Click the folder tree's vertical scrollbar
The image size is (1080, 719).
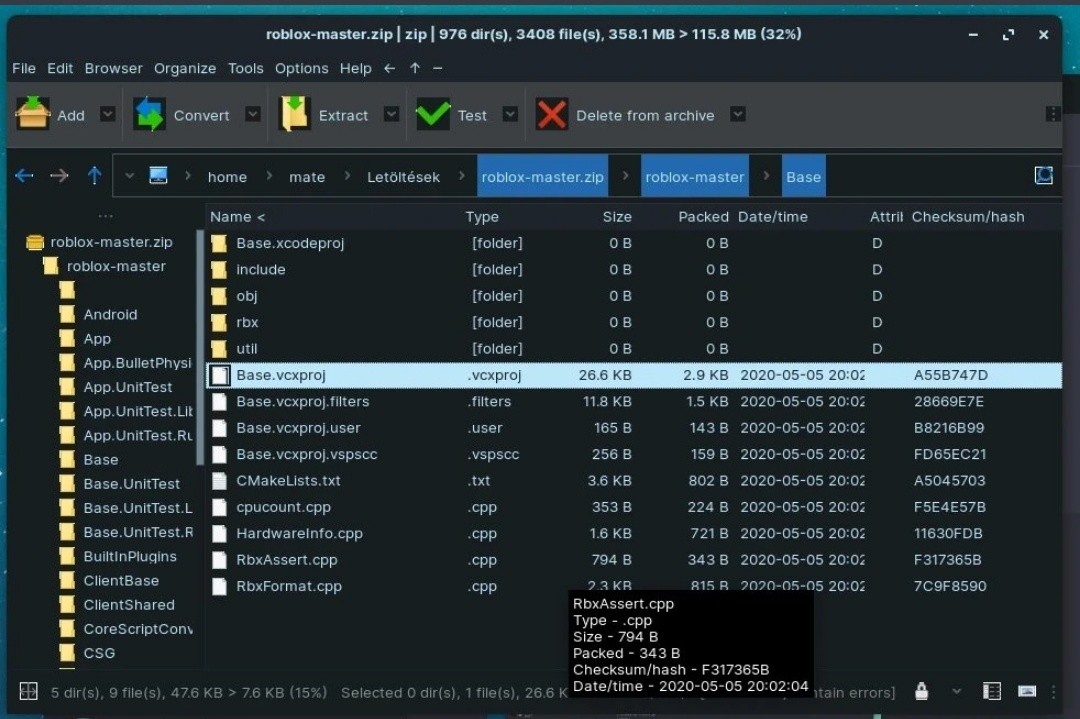[200, 348]
